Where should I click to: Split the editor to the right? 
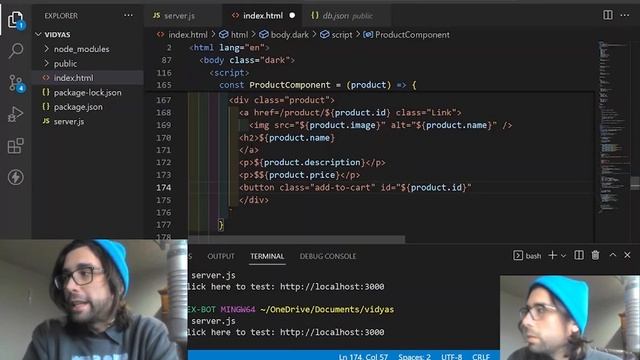pos(608,15)
